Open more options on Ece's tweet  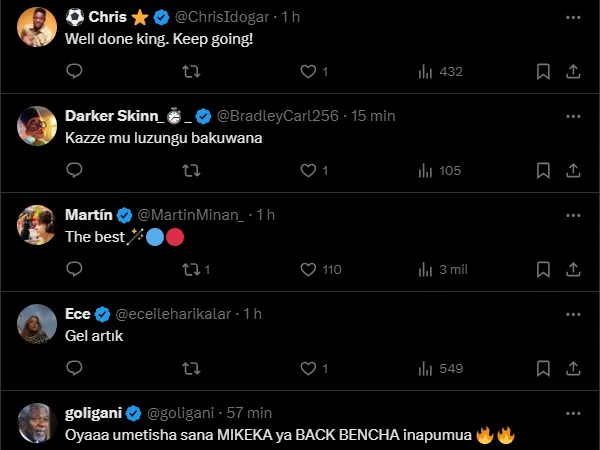[x=571, y=313]
